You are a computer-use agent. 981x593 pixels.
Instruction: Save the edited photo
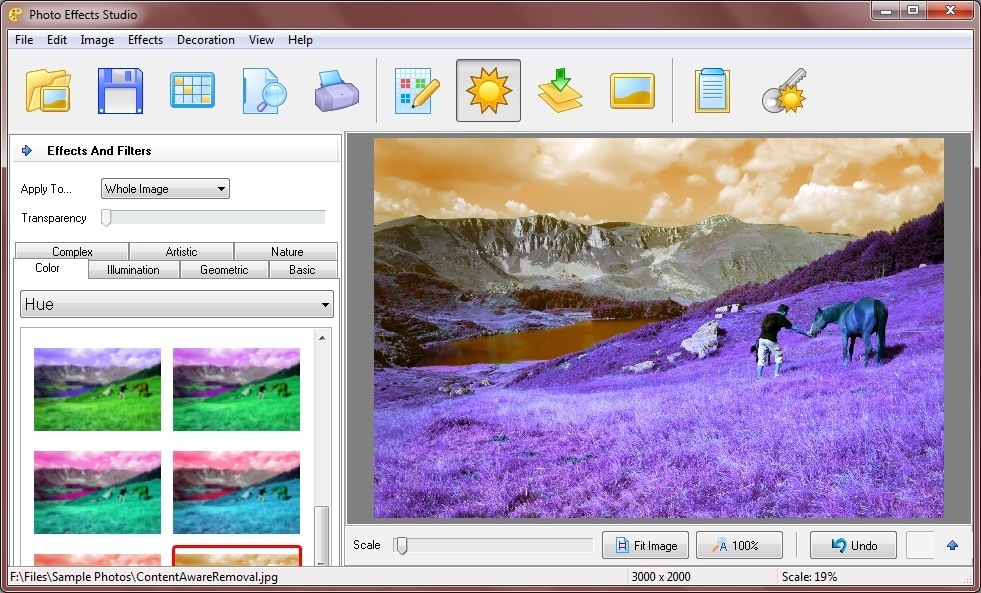click(x=120, y=88)
